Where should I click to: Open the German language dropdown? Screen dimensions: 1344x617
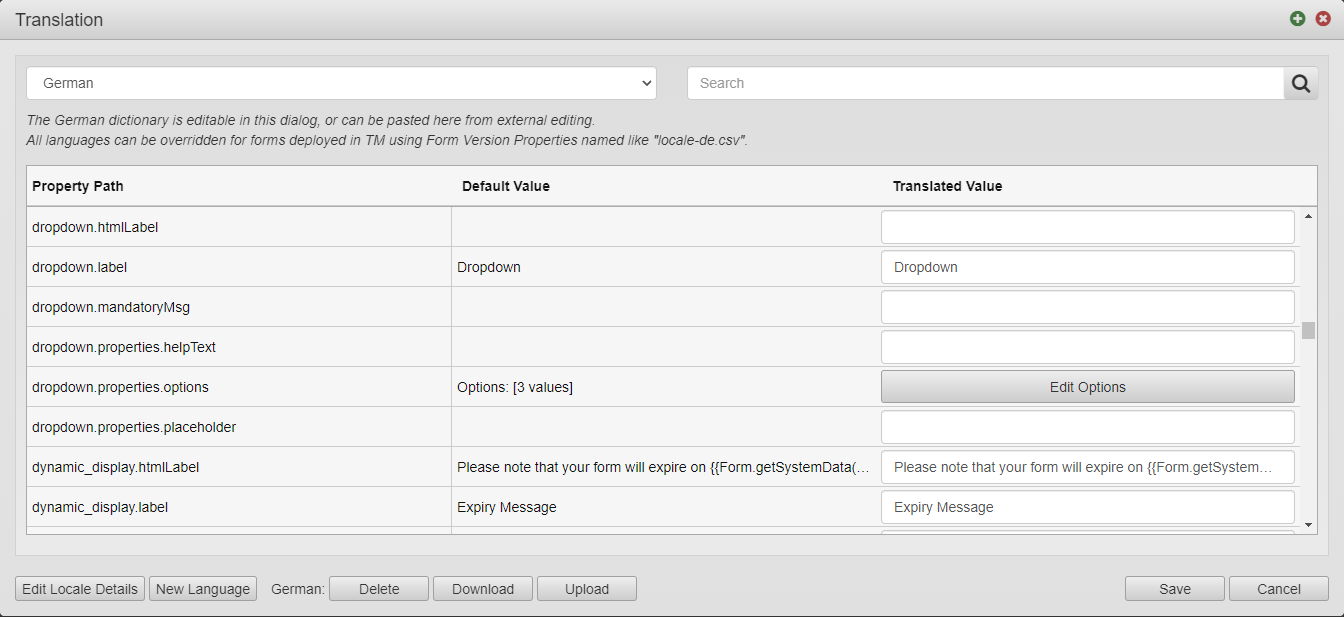342,84
